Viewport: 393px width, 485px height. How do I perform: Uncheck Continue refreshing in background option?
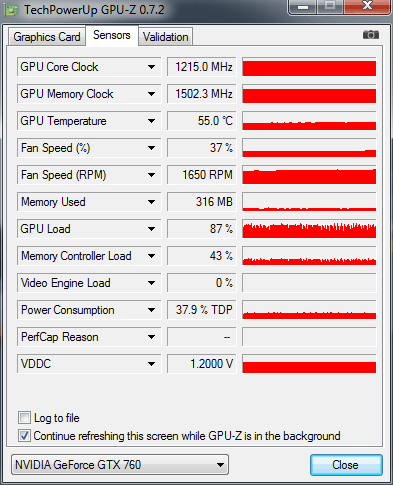24,435
